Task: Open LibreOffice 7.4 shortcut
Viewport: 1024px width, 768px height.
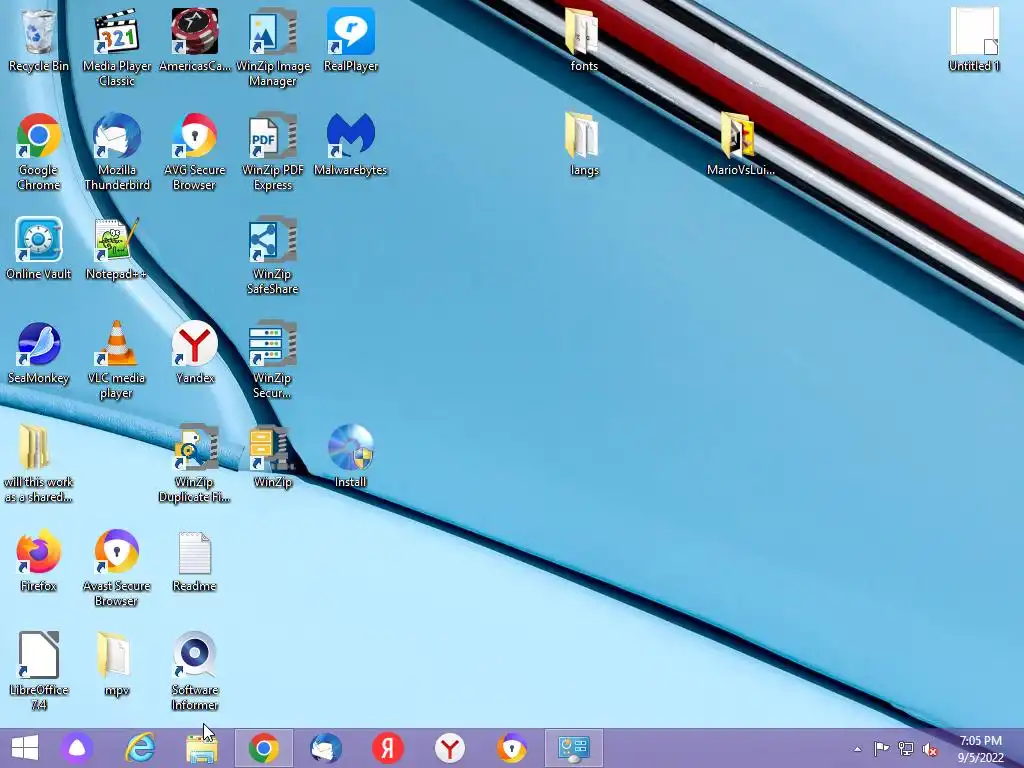Action: point(38,671)
